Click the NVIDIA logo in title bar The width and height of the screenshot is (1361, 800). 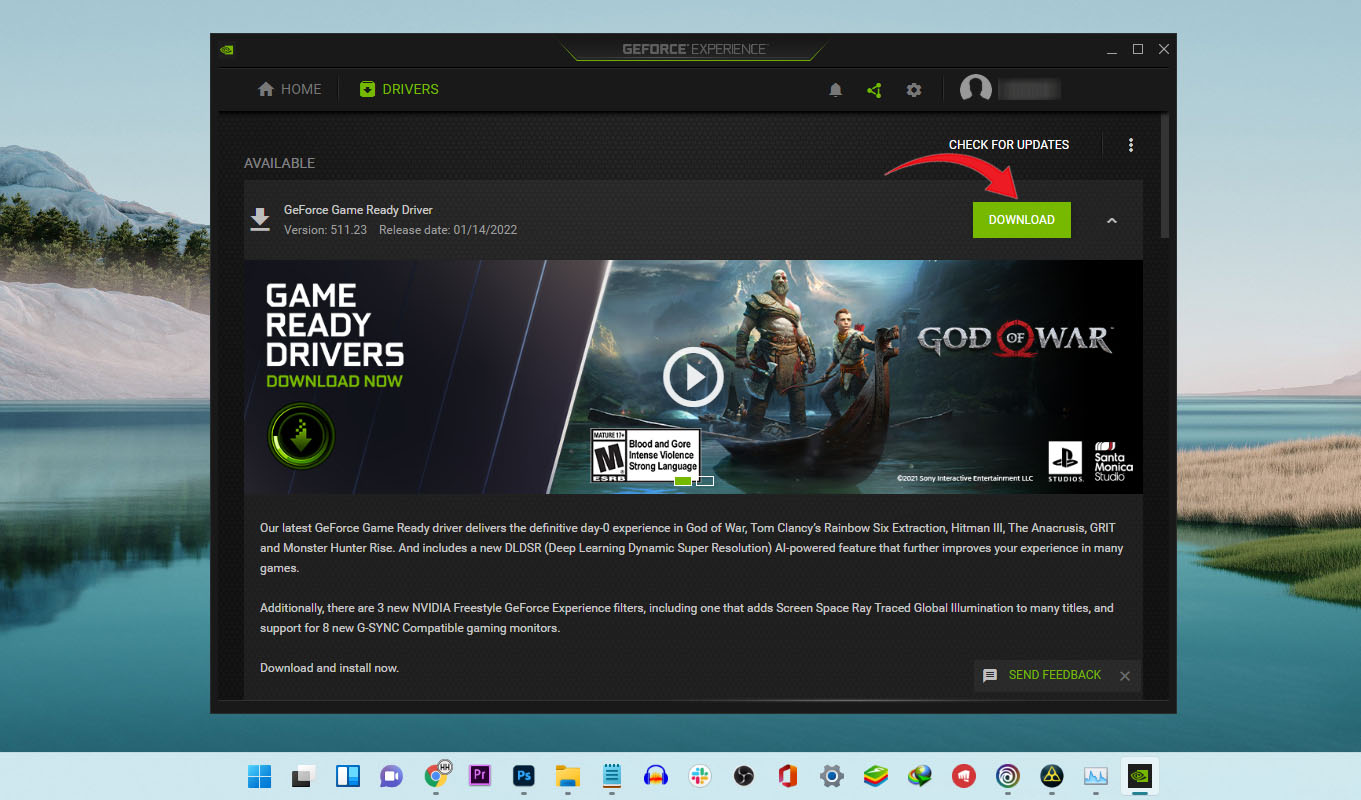point(227,49)
